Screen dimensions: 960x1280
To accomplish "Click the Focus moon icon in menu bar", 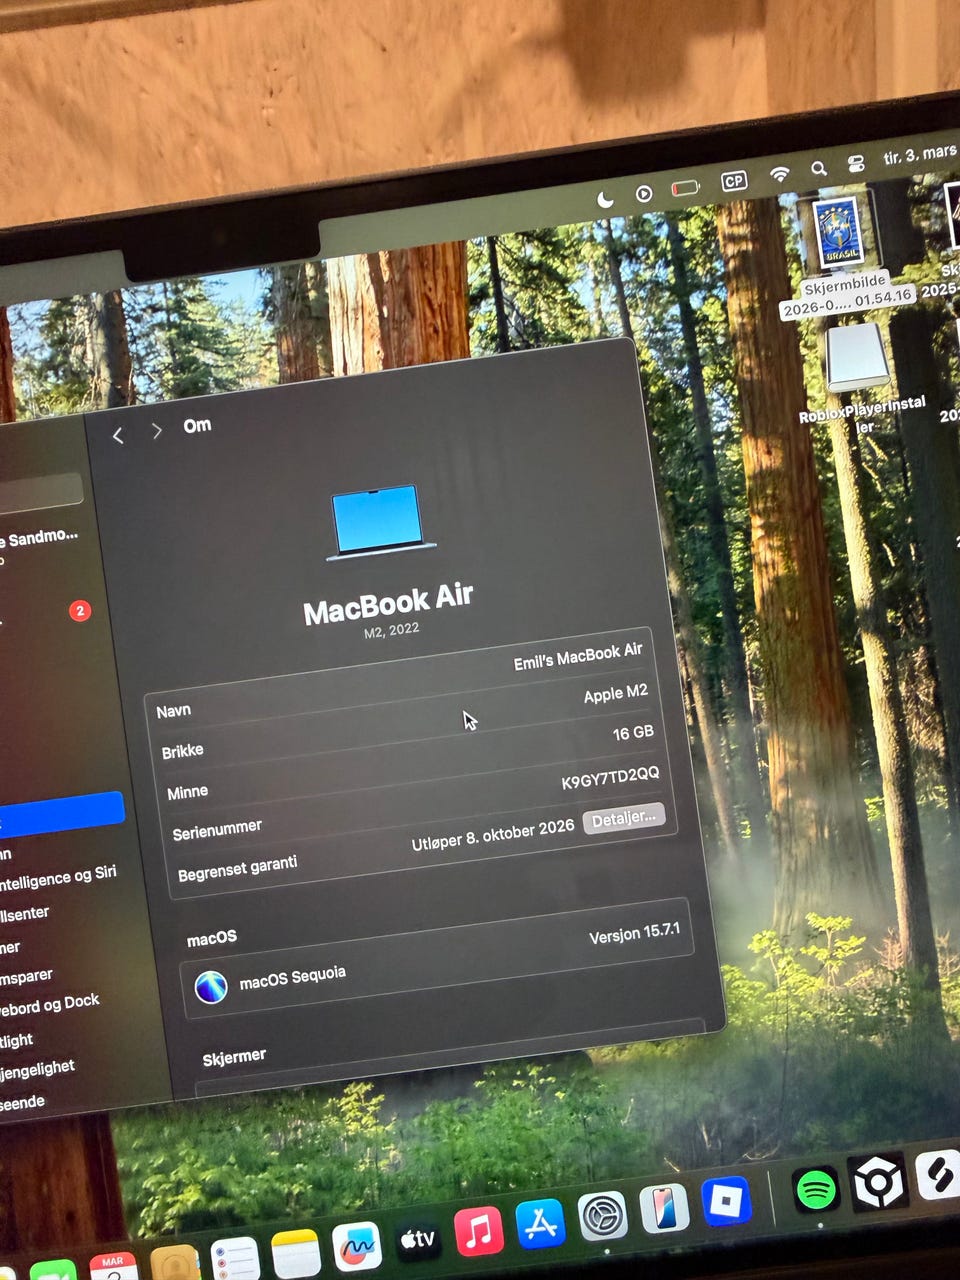I will [605, 200].
